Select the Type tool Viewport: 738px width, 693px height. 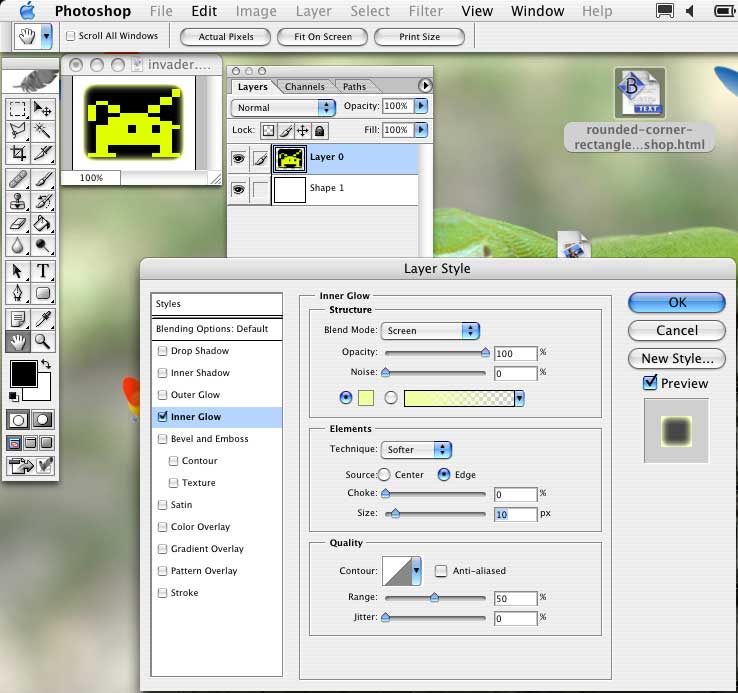tap(43, 272)
